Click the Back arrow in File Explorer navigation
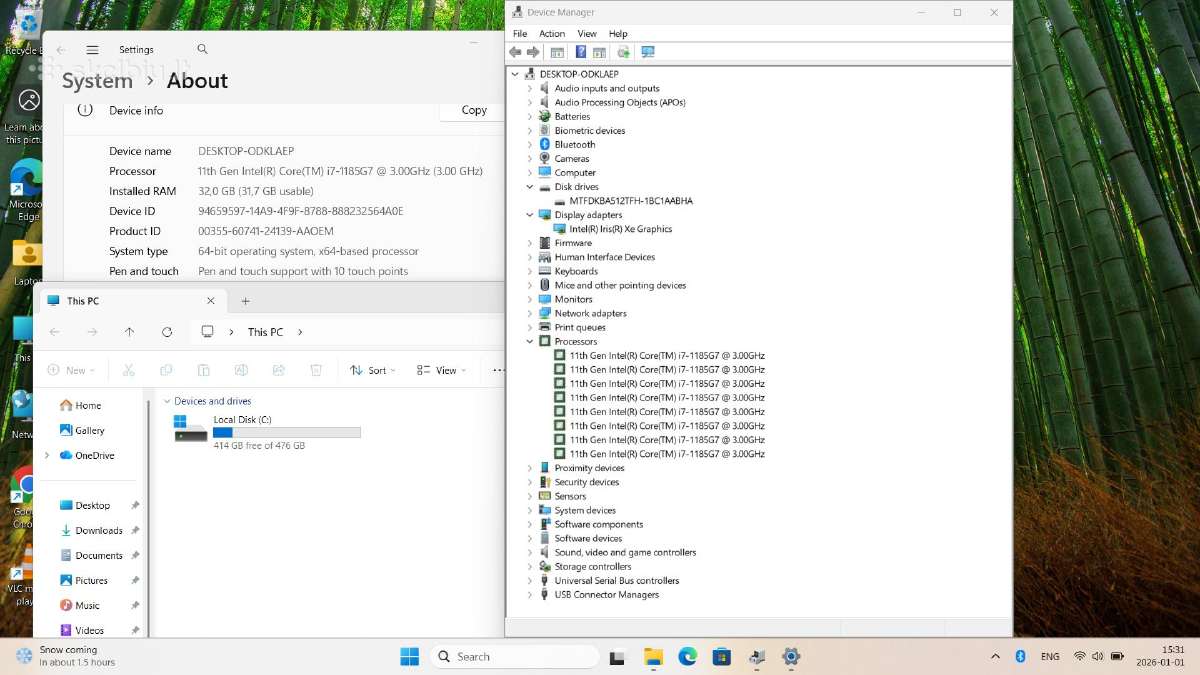Screen dimensions: 1200x675 coord(54,332)
